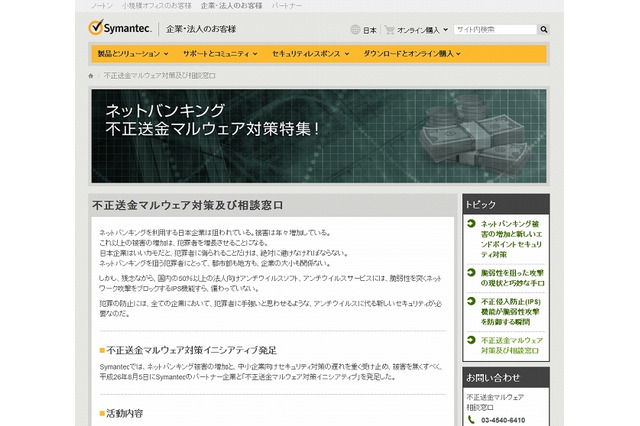Open the セキュリティレスポンス dropdown menu
The height and width of the screenshot is (426, 640).
coord(311,53)
